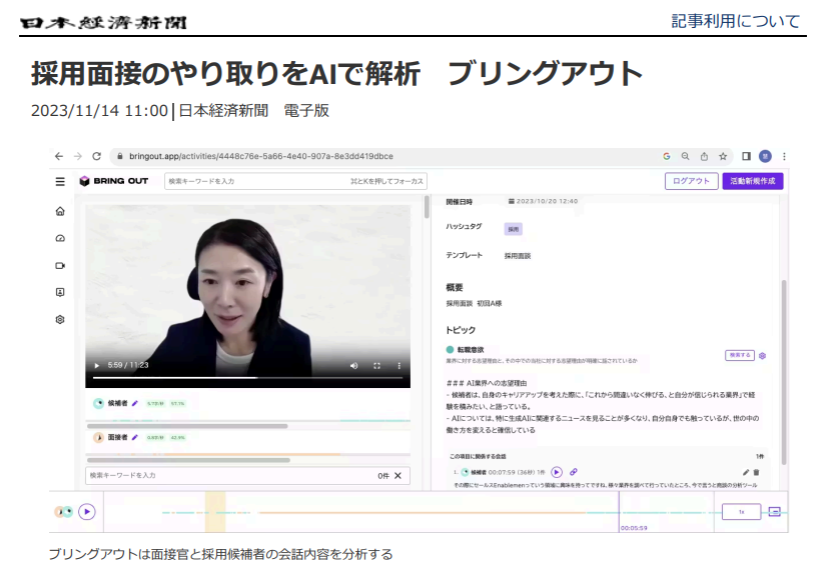Screen dimensions: 831x582
Task: Click the 採用 hashtag chip
Action: 513,229
